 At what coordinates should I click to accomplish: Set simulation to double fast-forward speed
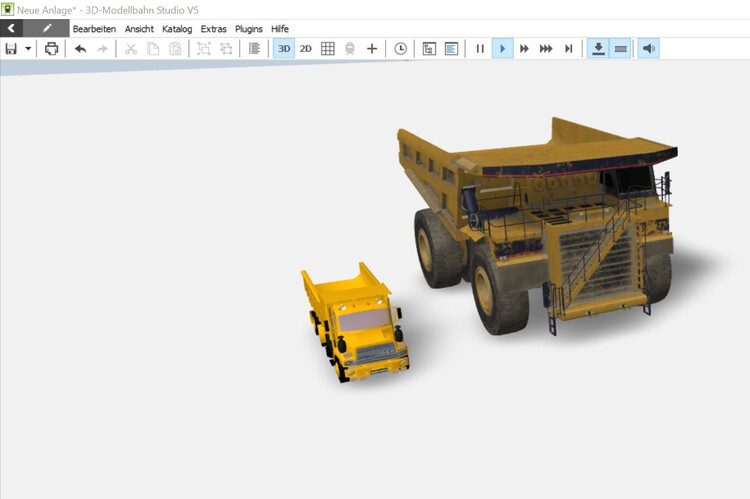pyautogui.click(x=524, y=48)
